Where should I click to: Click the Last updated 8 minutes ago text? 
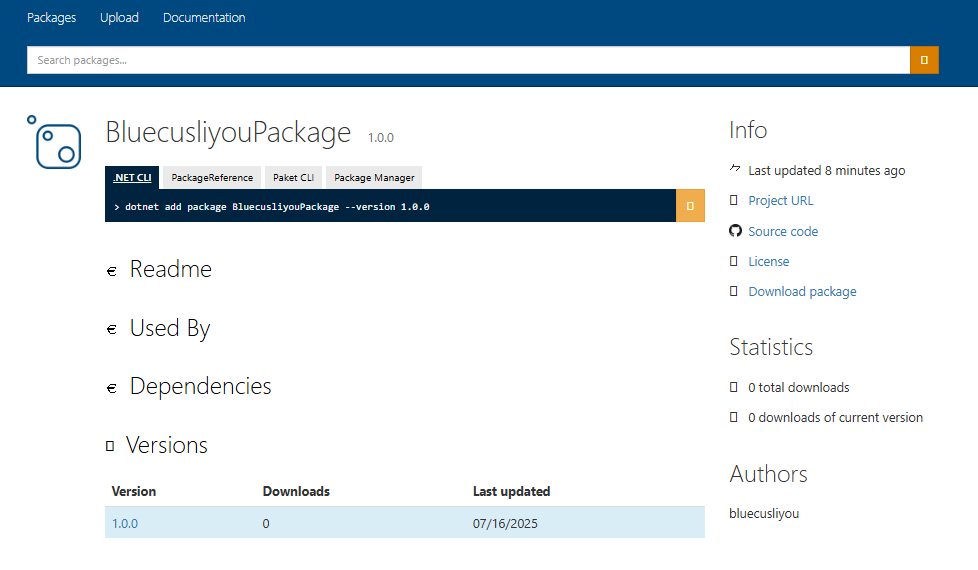826,170
